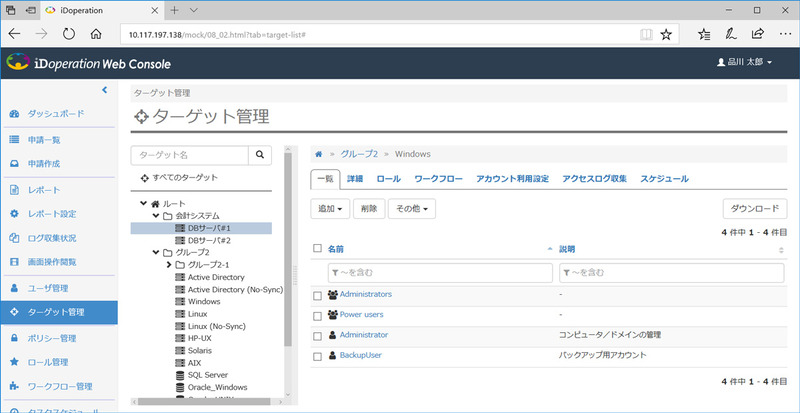Click the Administrator user icon
The width and height of the screenshot is (800, 413).
pyautogui.click(x=333, y=335)
